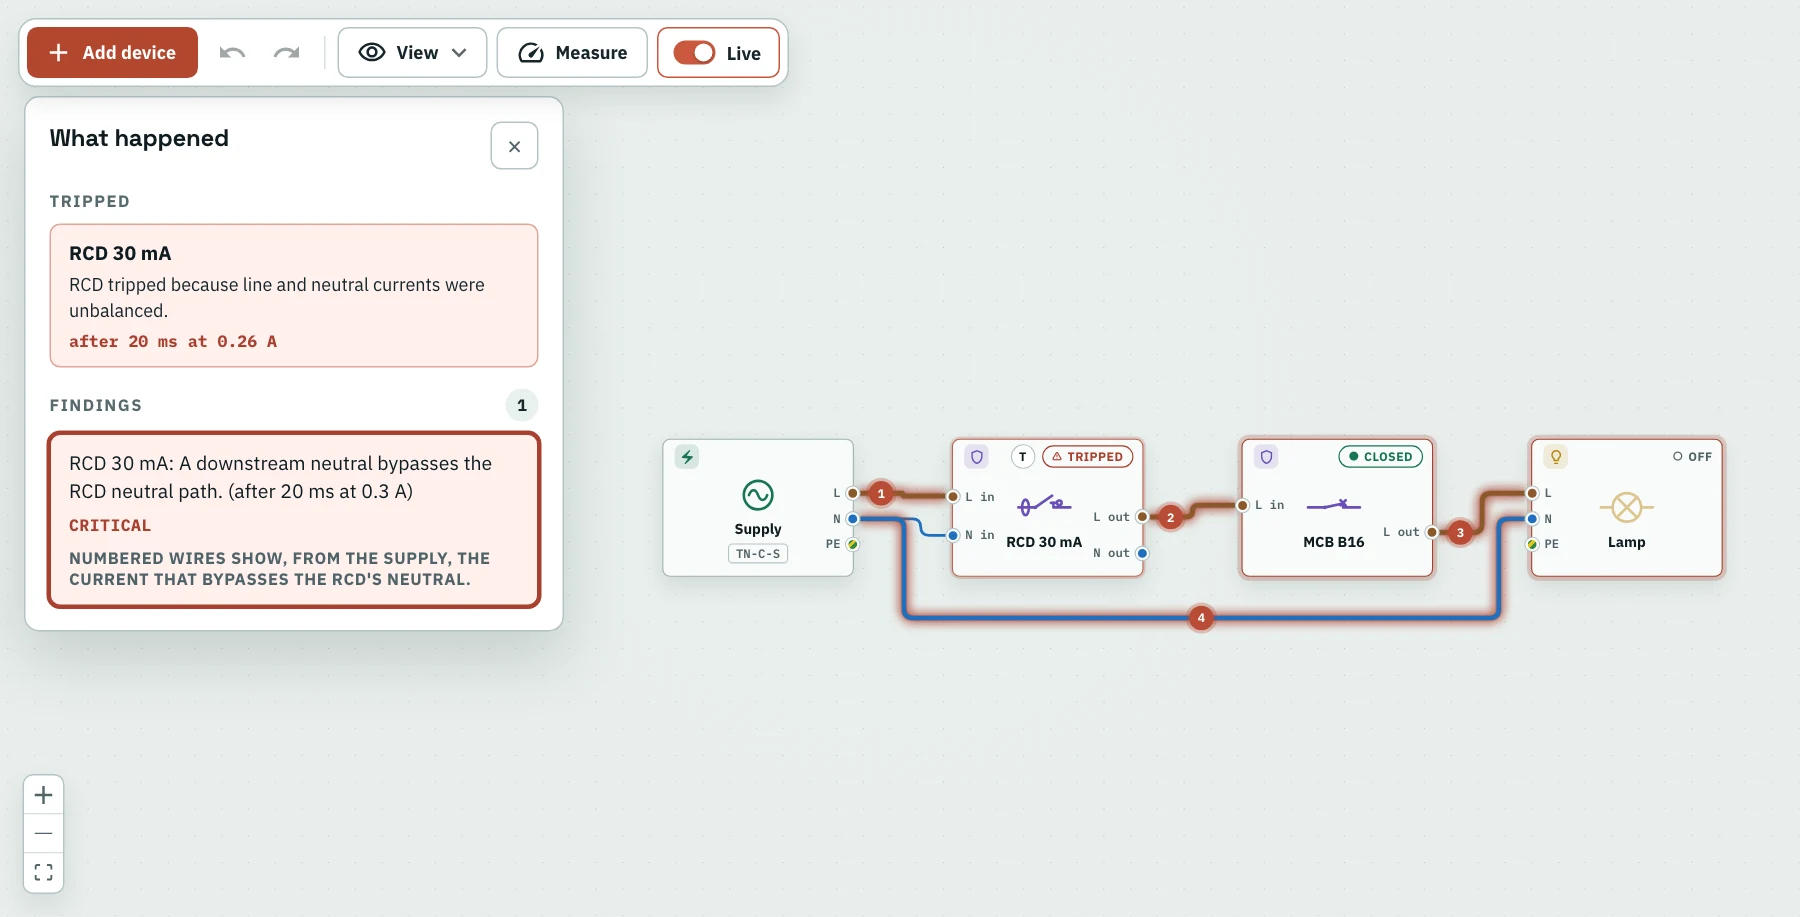
Task: Click 'after 20 ms at 0.26 A' text
Action: 173,341
